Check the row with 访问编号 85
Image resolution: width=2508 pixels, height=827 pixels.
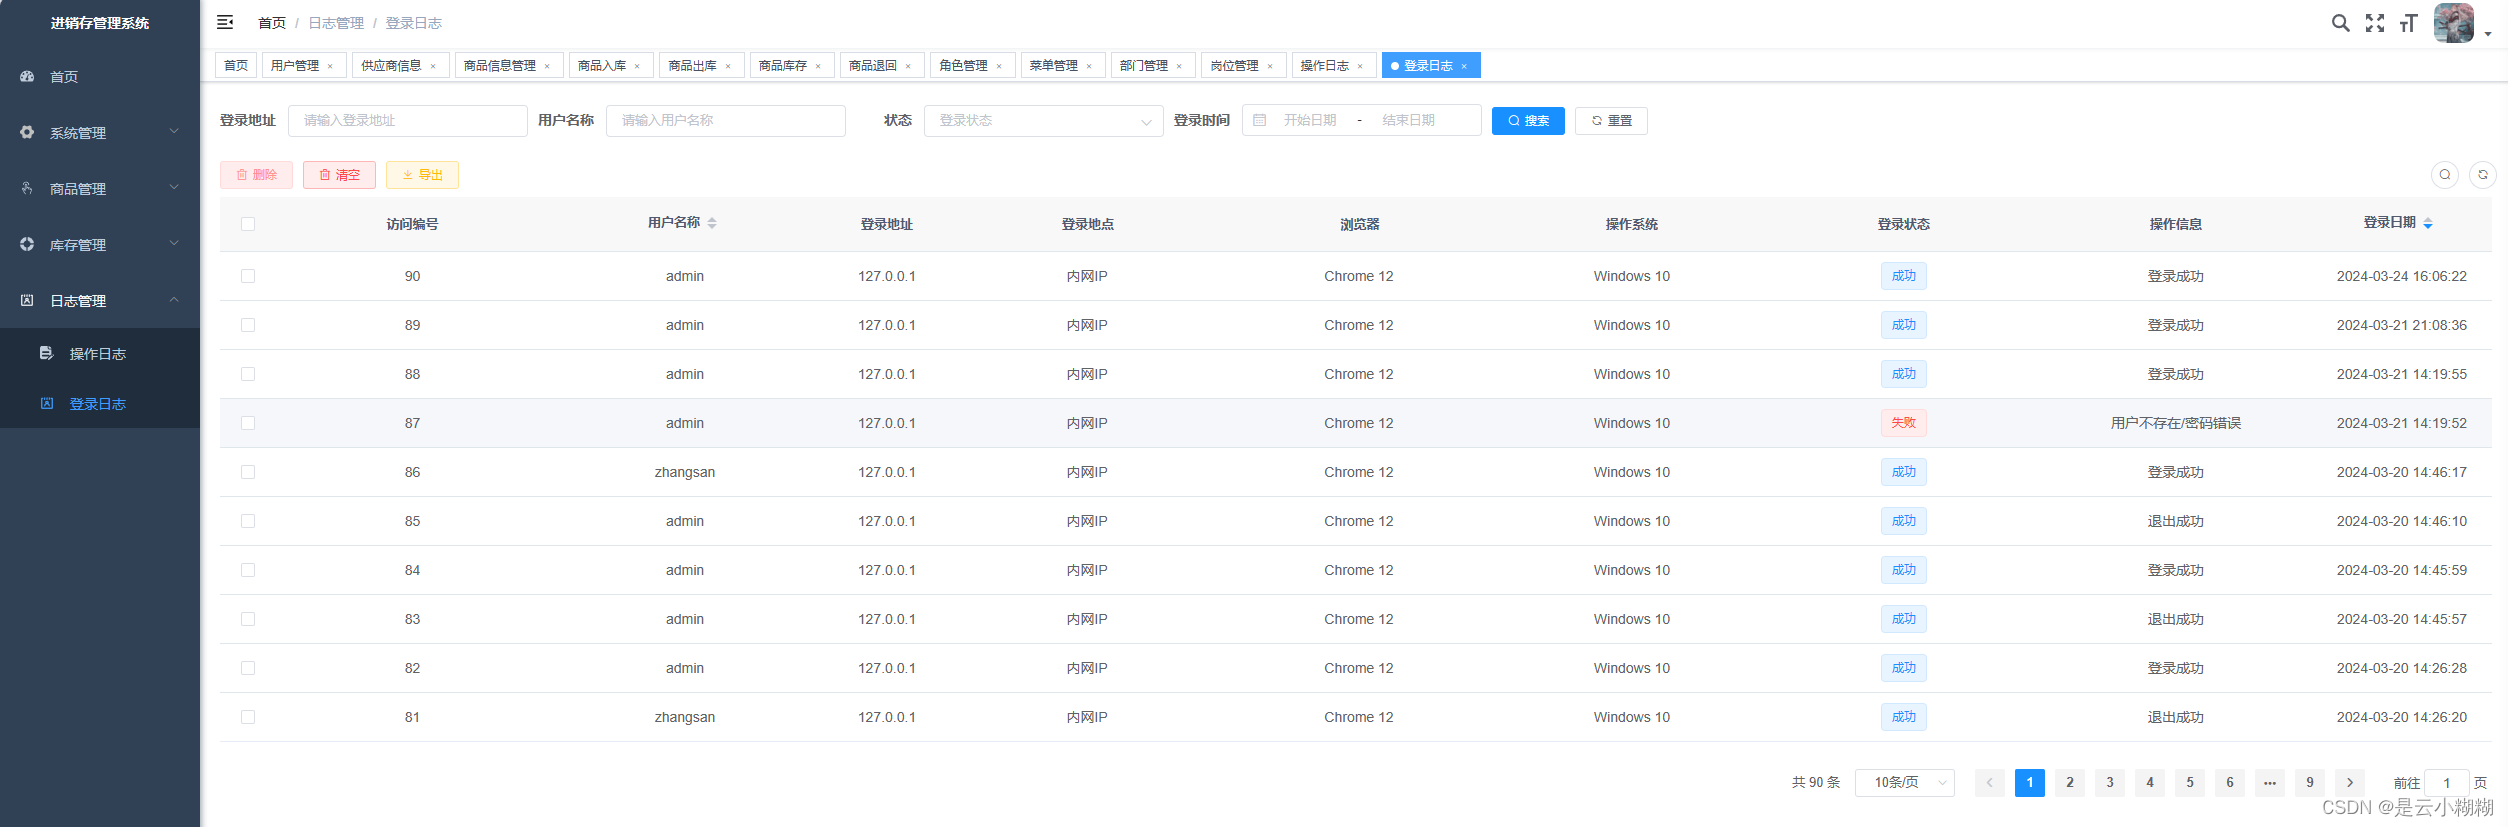[x=248, y=521]
